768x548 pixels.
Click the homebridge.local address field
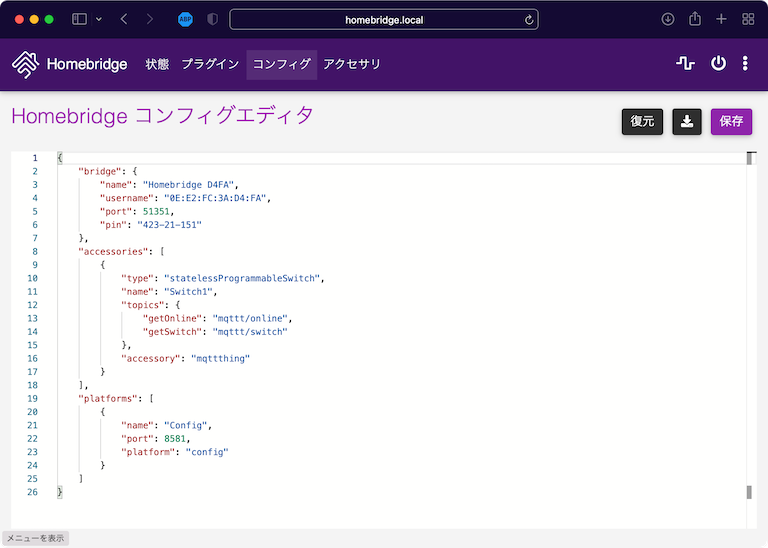384,19
